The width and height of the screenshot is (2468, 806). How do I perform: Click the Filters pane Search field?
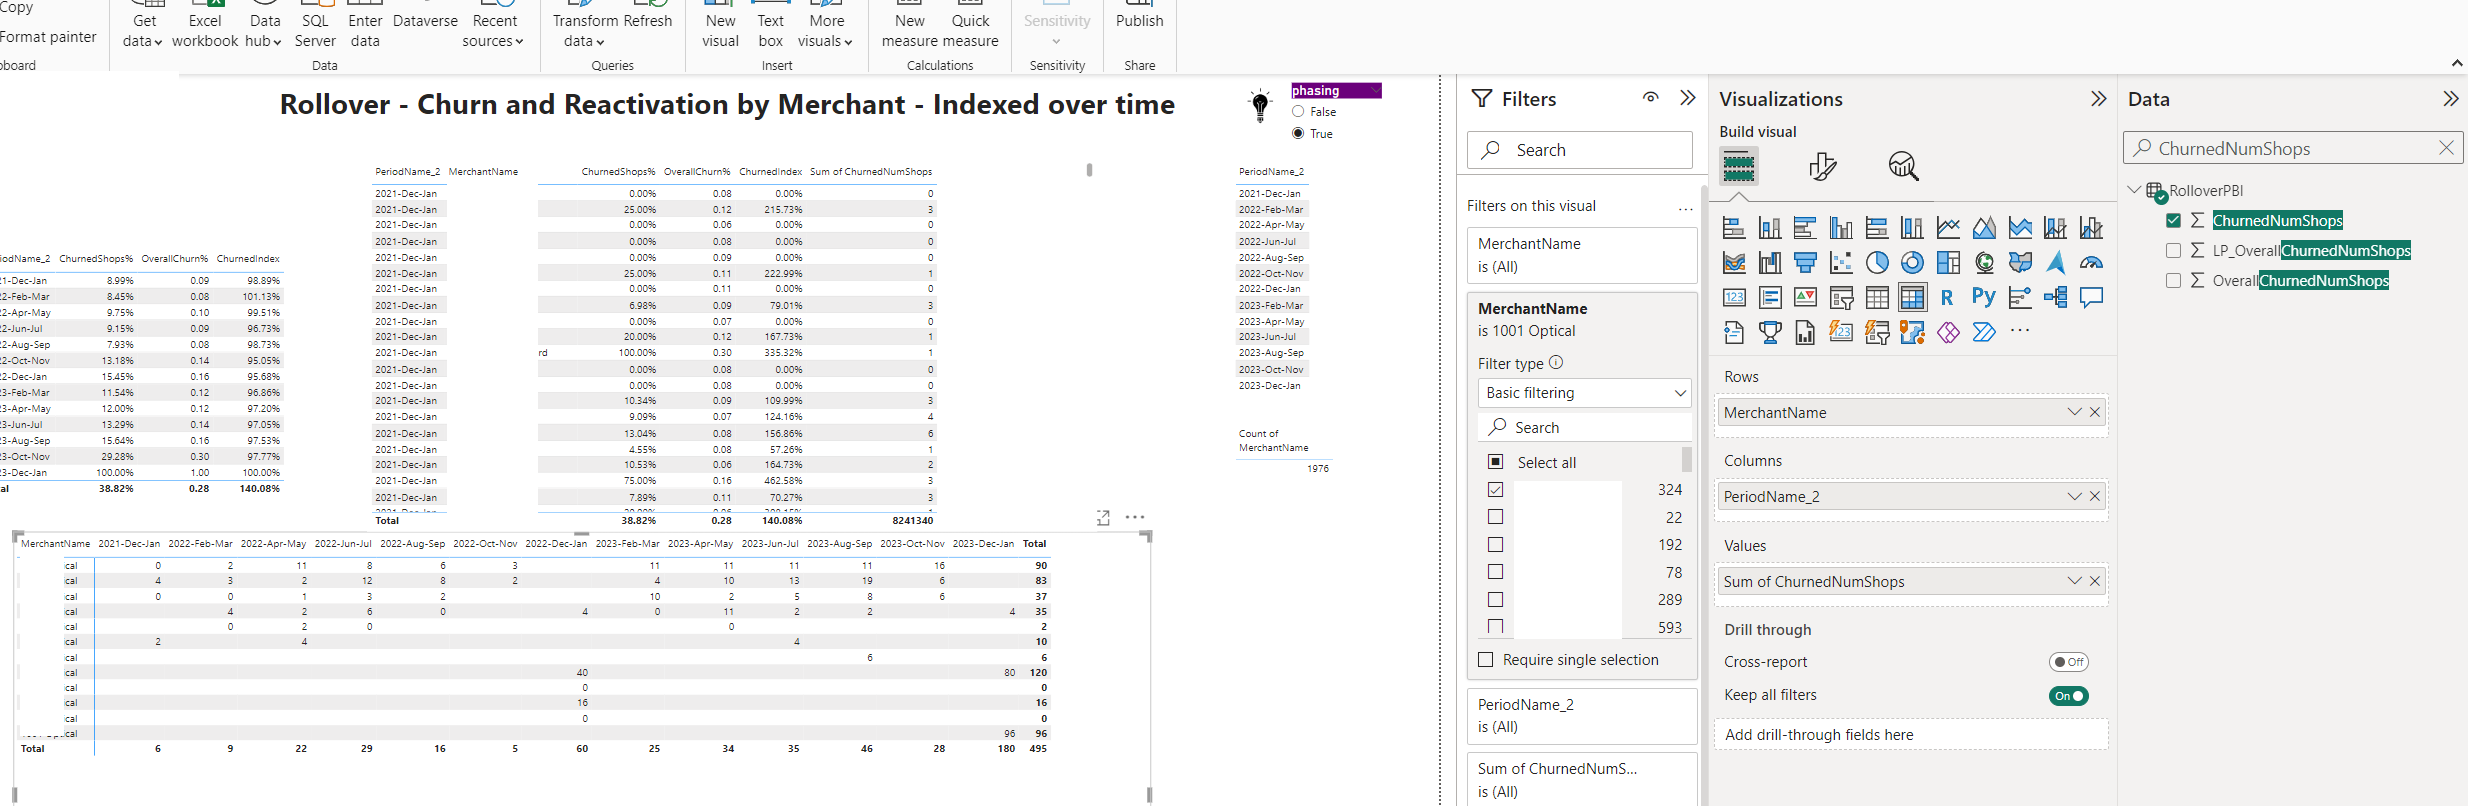pos(1580,150)
